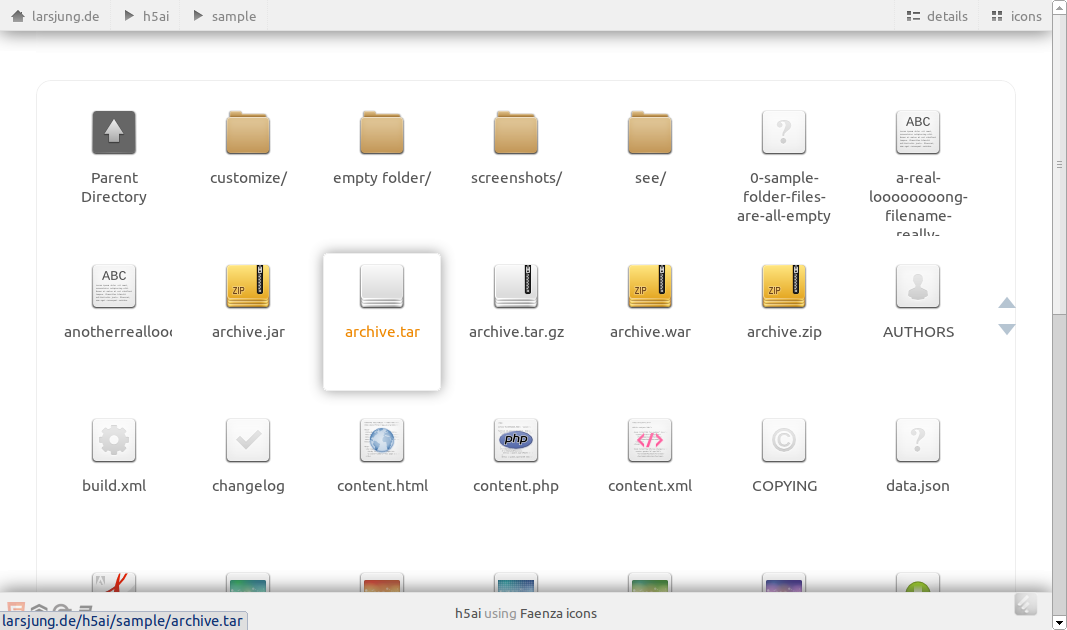
Task: Click the content.php PHP icon
Action: (x=516, y=440)
